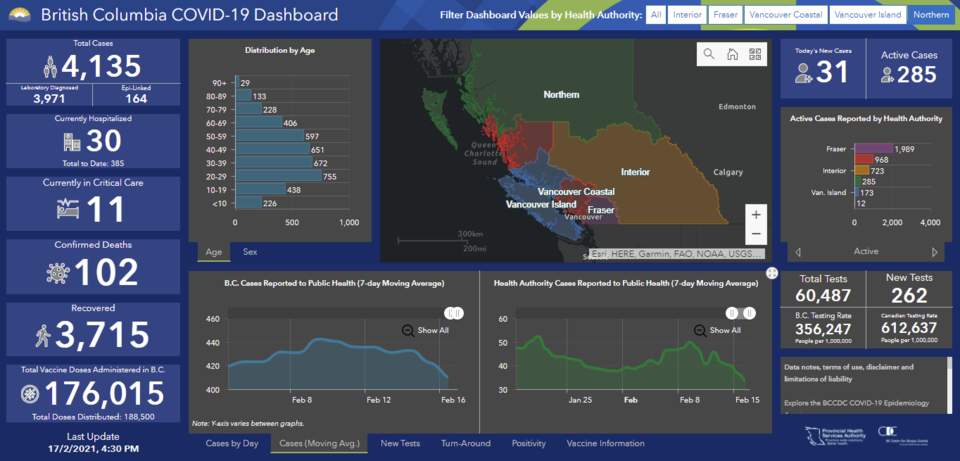960x461 pixels.
Task: Click Show All on B.C. Cases chart
Action: click(x=433, y=331)
